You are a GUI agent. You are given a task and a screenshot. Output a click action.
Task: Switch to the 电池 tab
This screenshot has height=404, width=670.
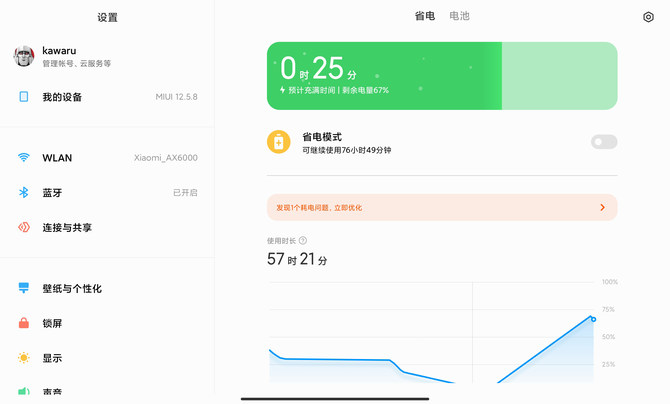click(459, 16)
